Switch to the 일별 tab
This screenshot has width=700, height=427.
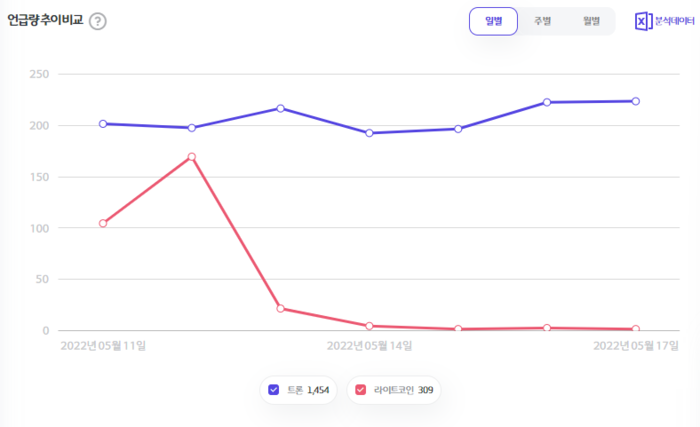click(x=493, y=21)
